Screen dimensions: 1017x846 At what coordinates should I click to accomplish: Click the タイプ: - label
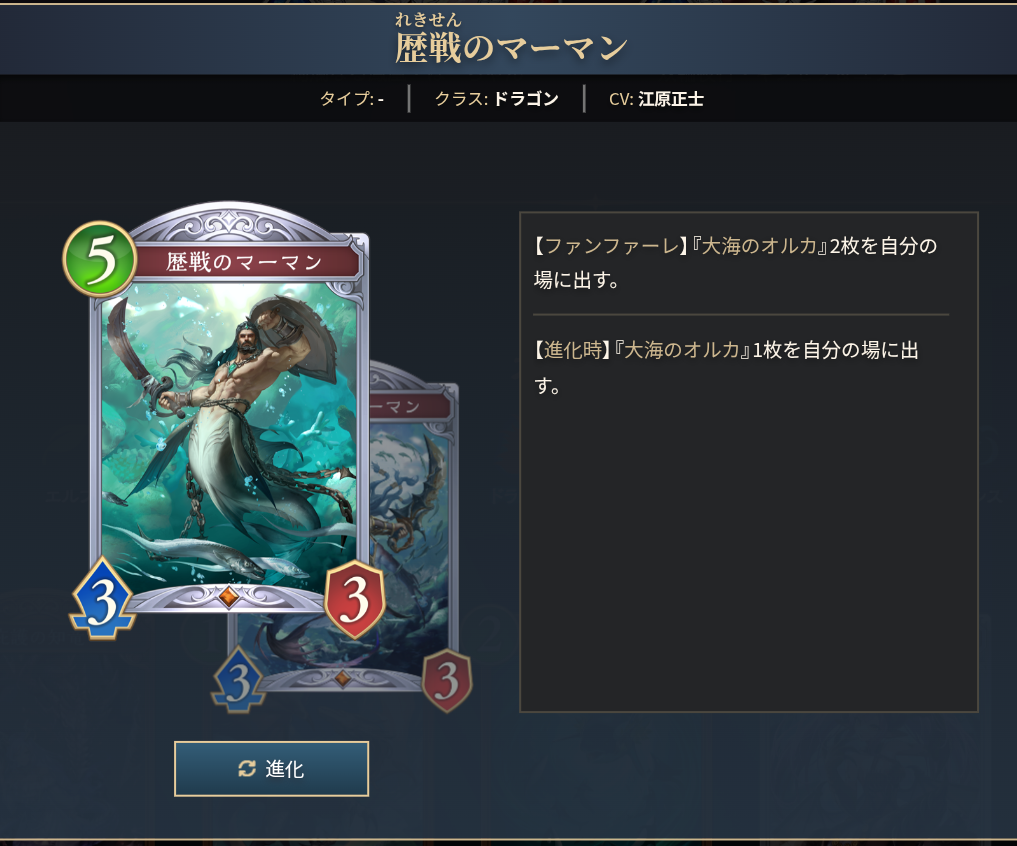click(x=352, y=99)
